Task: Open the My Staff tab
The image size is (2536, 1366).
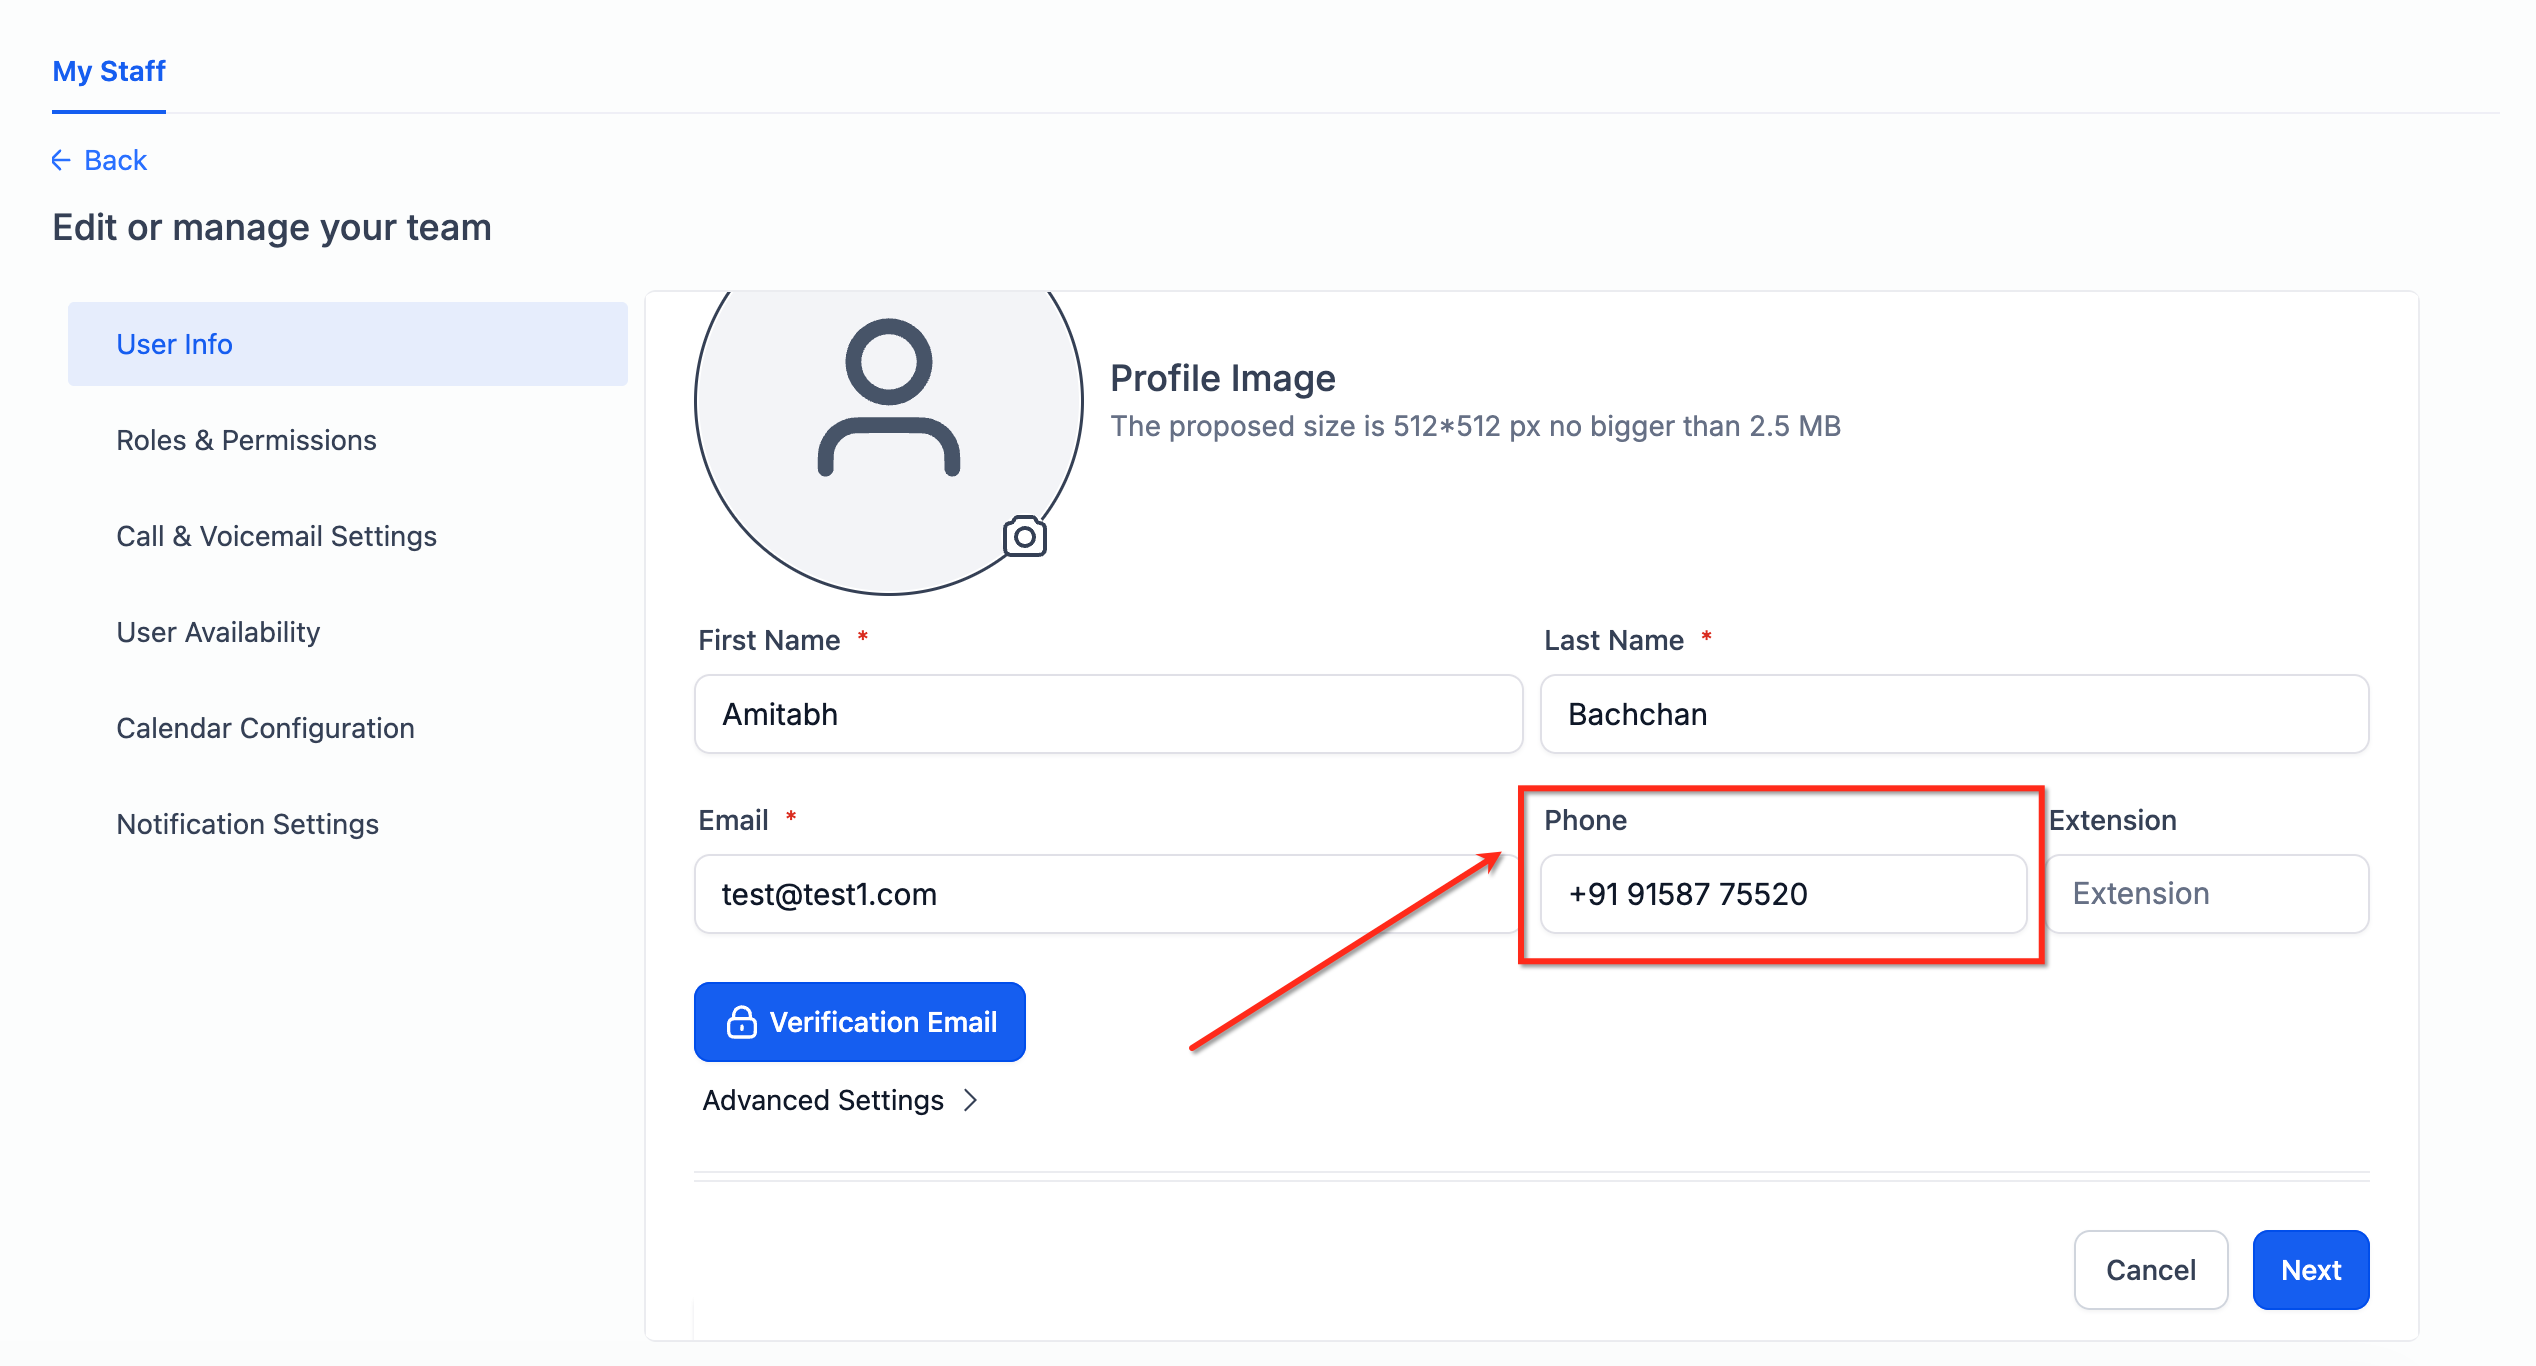Action: [x=109, y=71]
